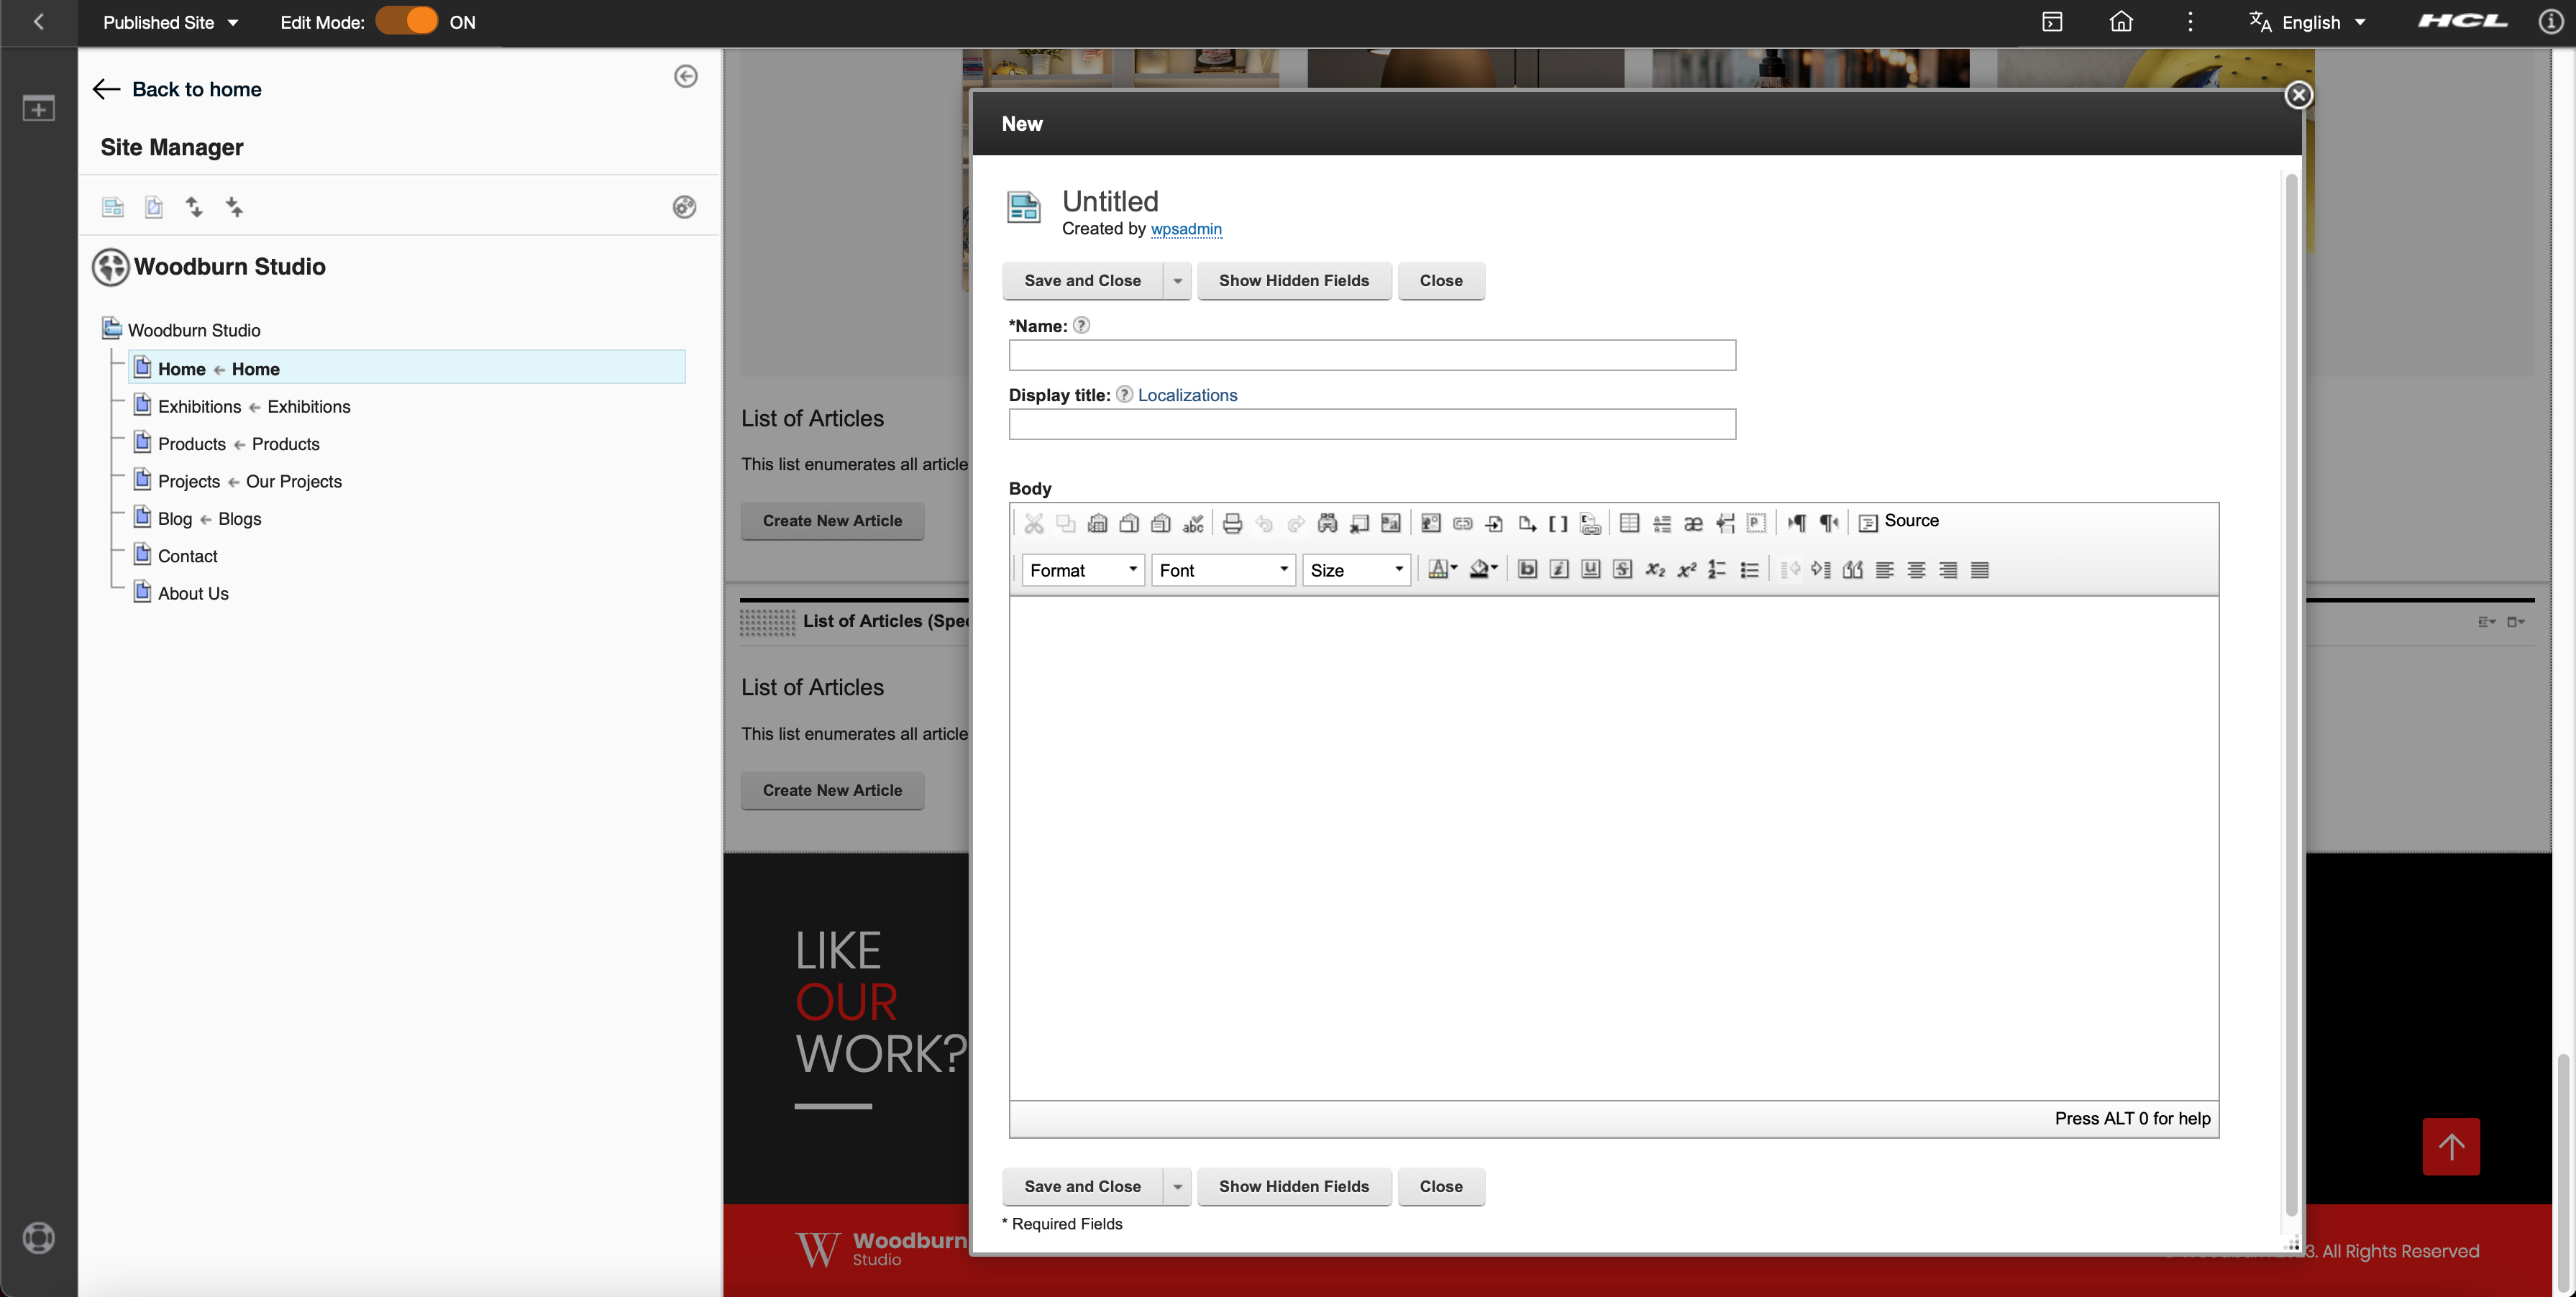Screen dimensions: 2576x1297
Task: Open the Size dropdown in editor
Action: click(1352, 569)
